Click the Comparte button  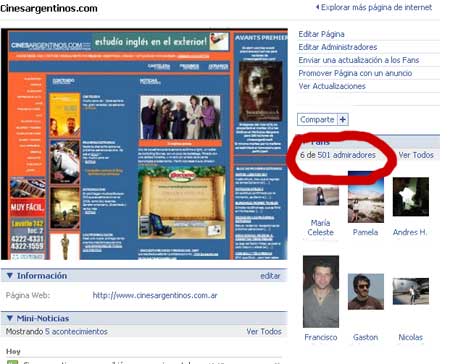point(317,119)
